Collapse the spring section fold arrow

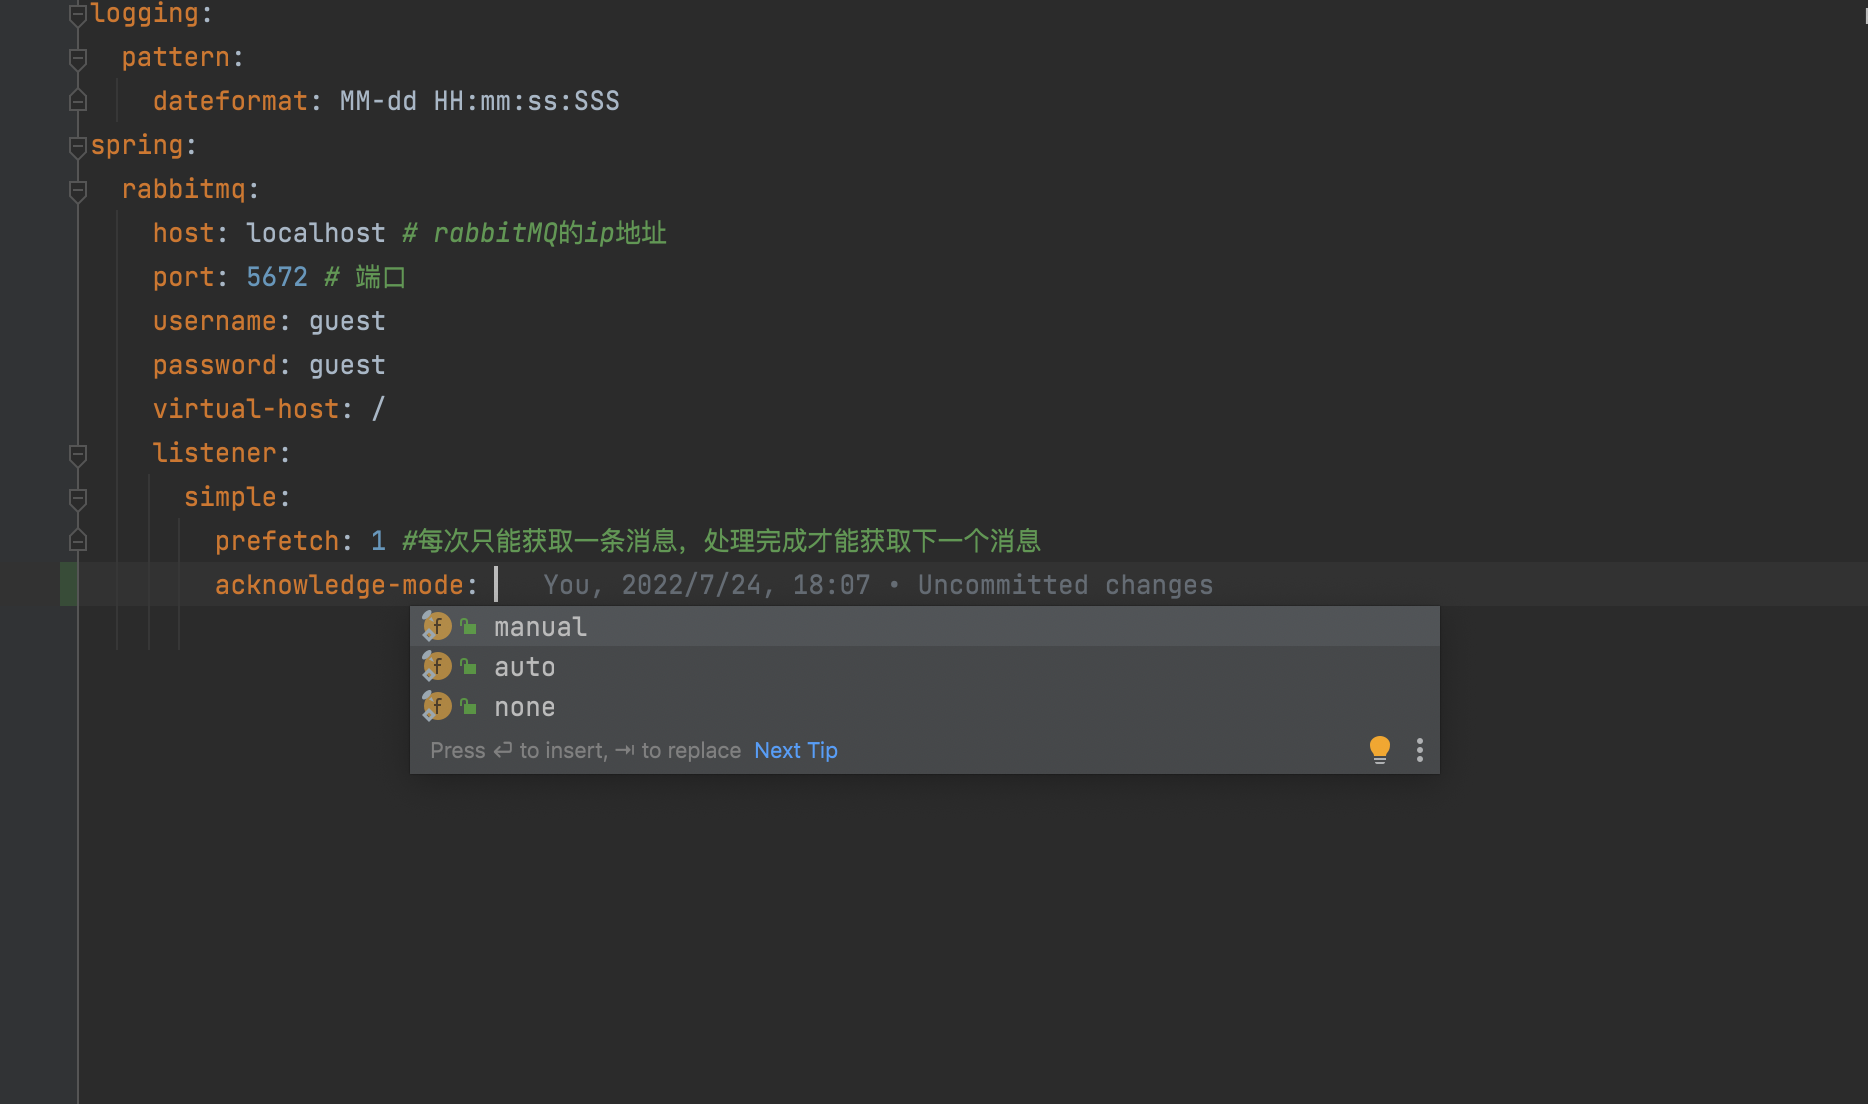77,145
